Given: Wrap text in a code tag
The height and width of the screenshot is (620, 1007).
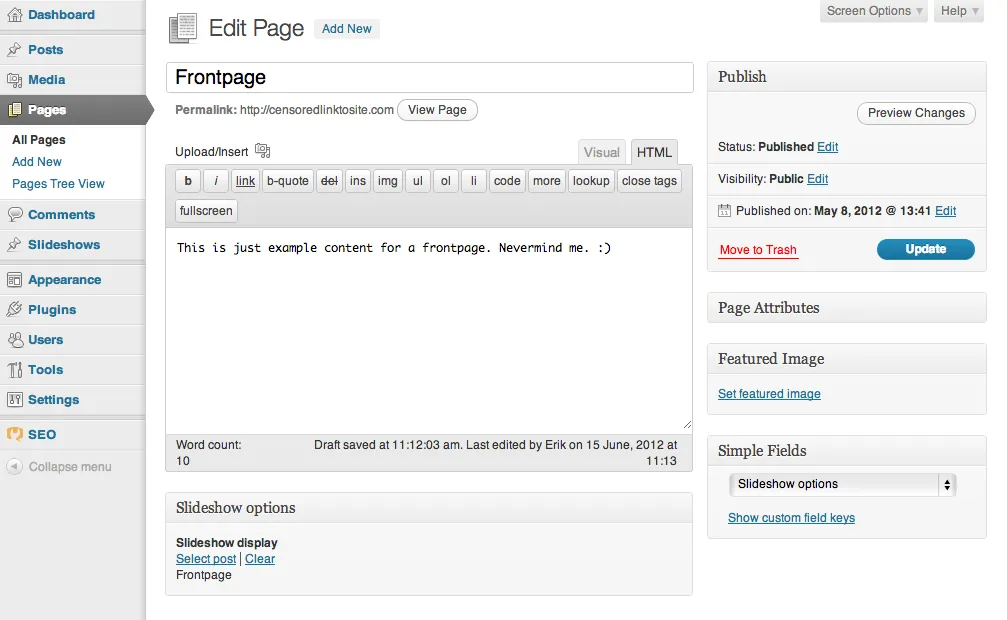Looking at the screenshot, I should (x=506, y=180).
